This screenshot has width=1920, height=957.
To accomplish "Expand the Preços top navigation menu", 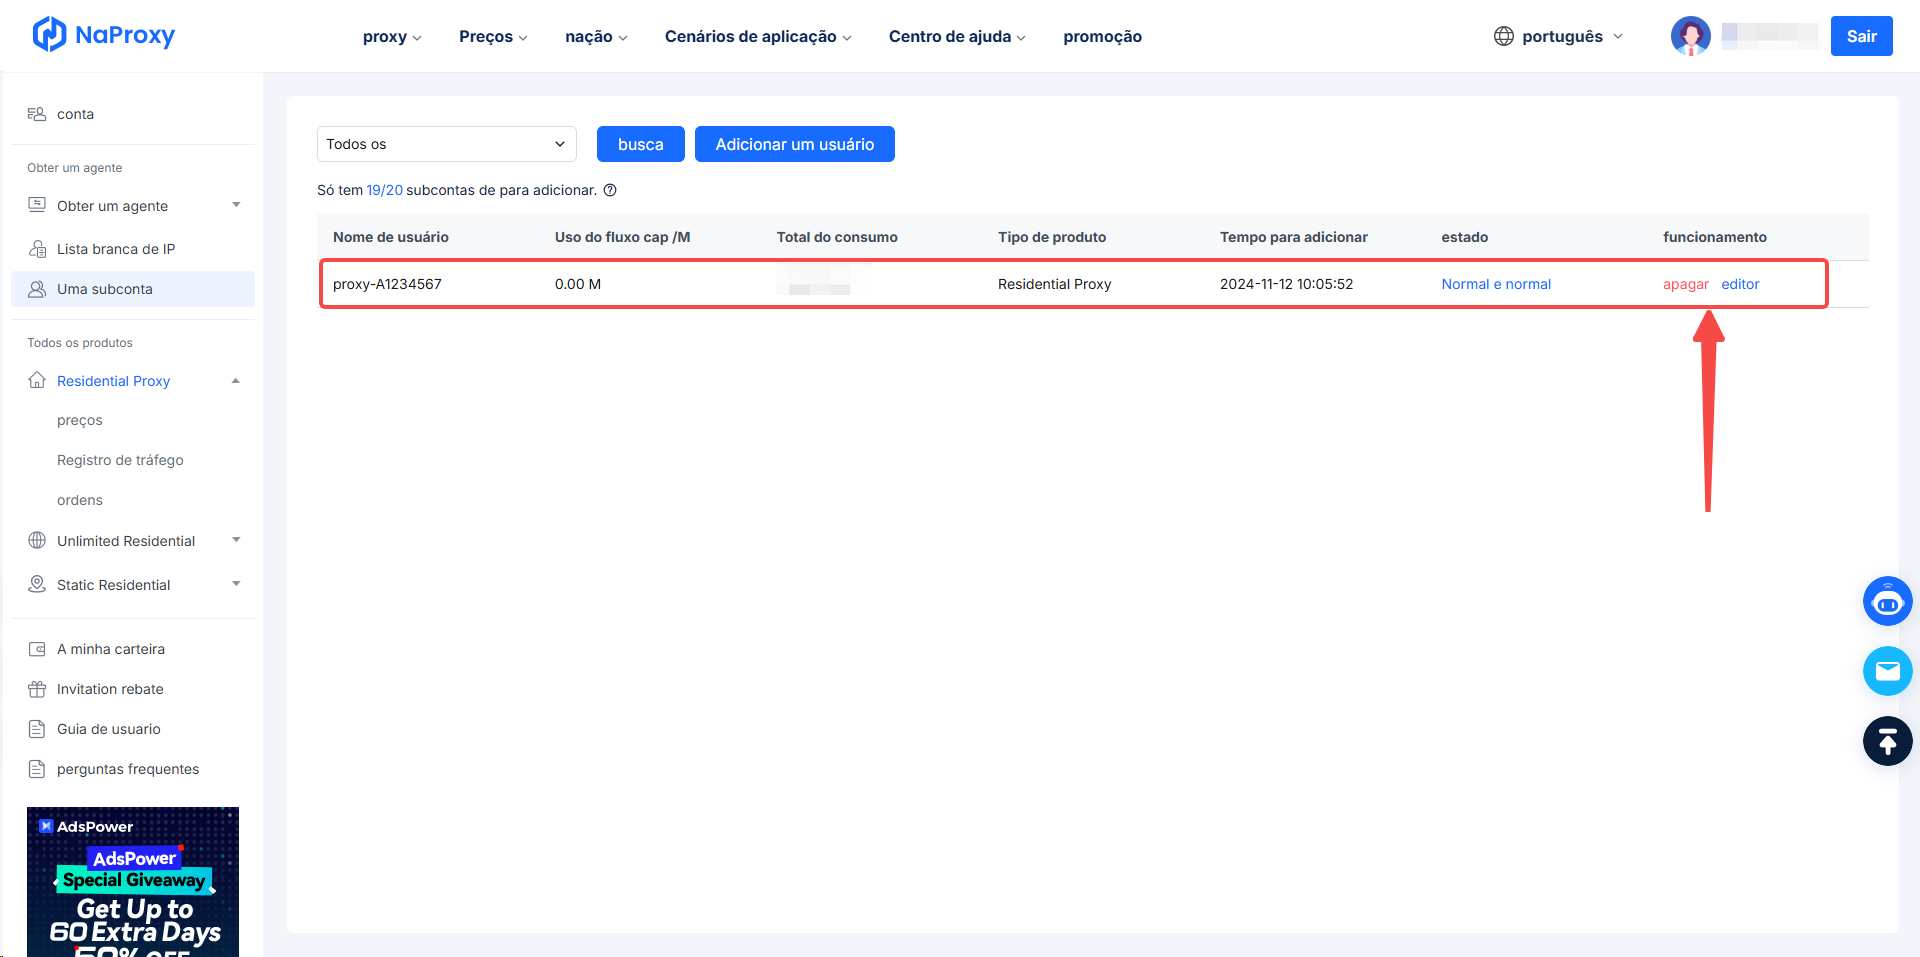I will pos(493,37).
